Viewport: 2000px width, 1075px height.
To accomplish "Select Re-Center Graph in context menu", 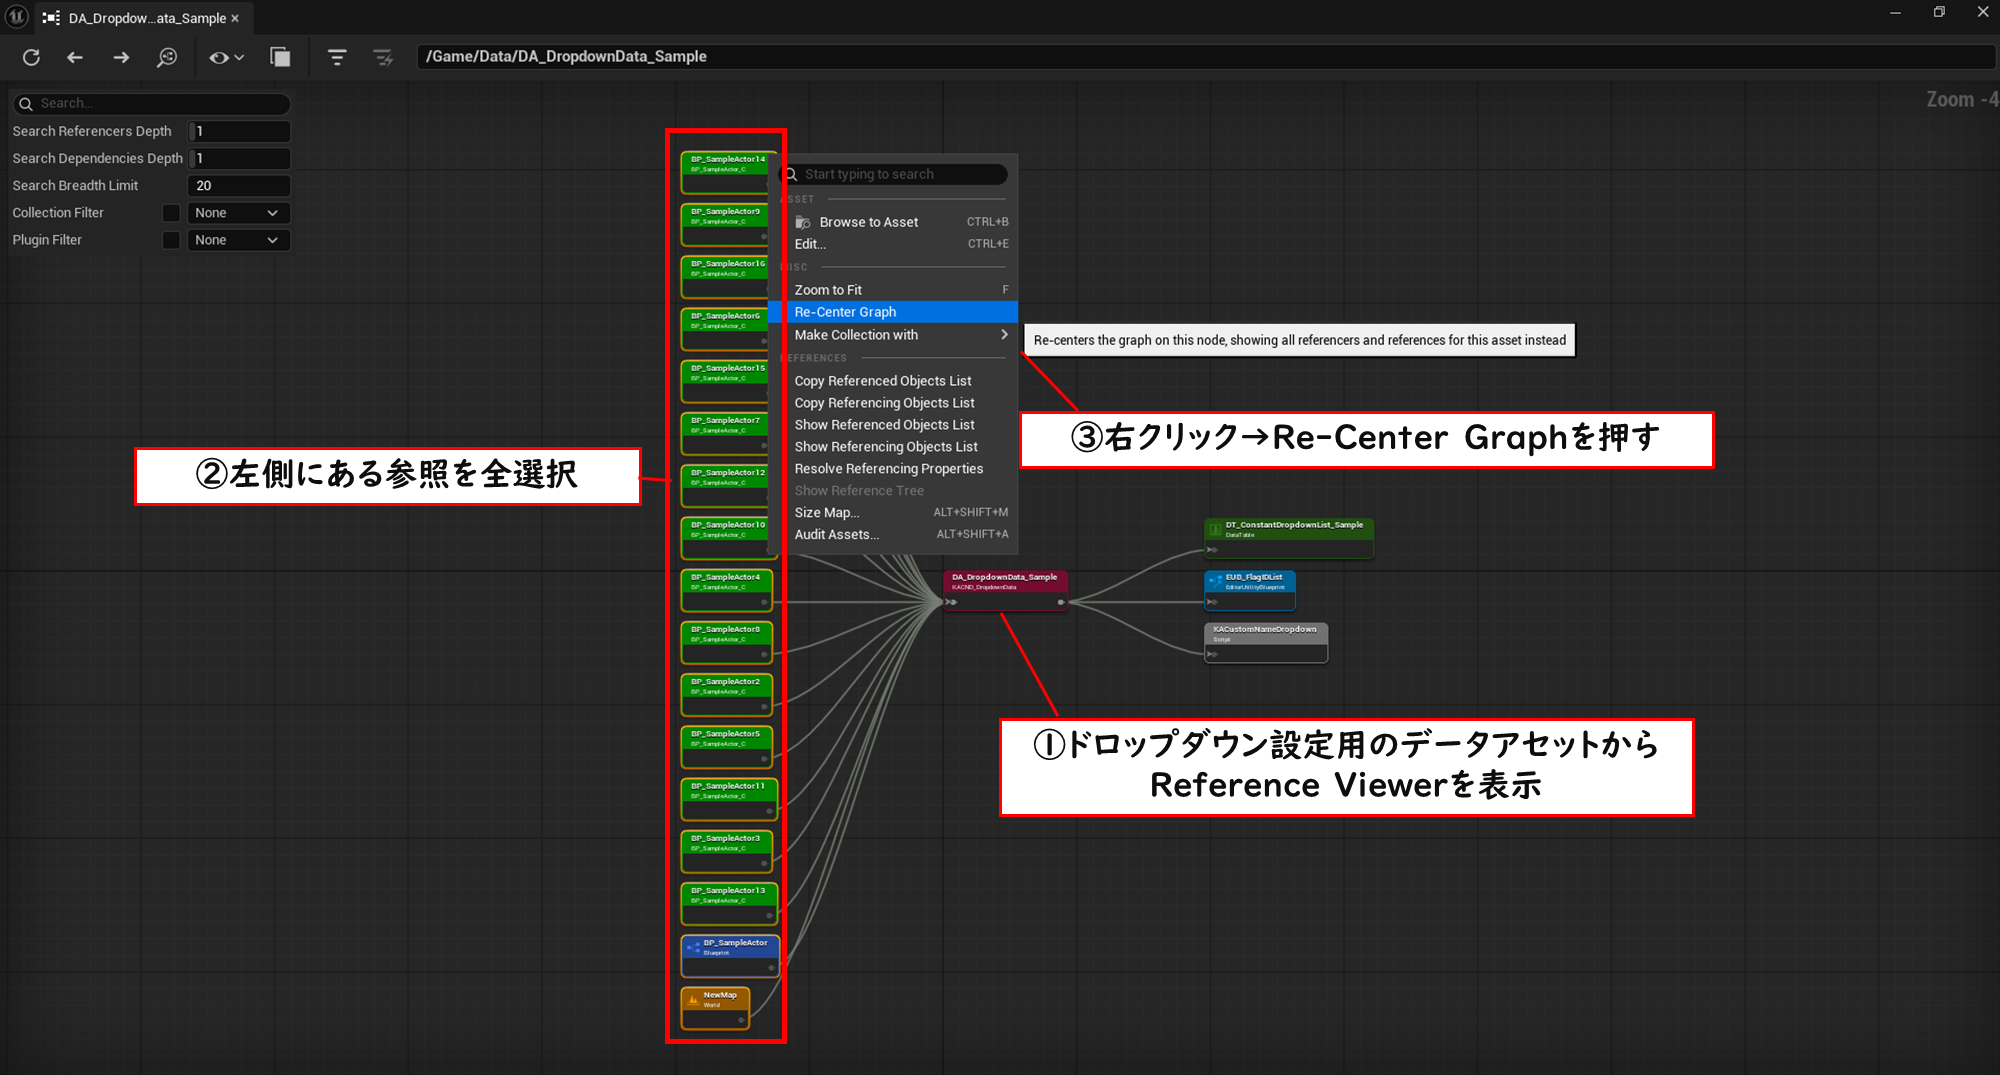I will [x=900, y=312].
